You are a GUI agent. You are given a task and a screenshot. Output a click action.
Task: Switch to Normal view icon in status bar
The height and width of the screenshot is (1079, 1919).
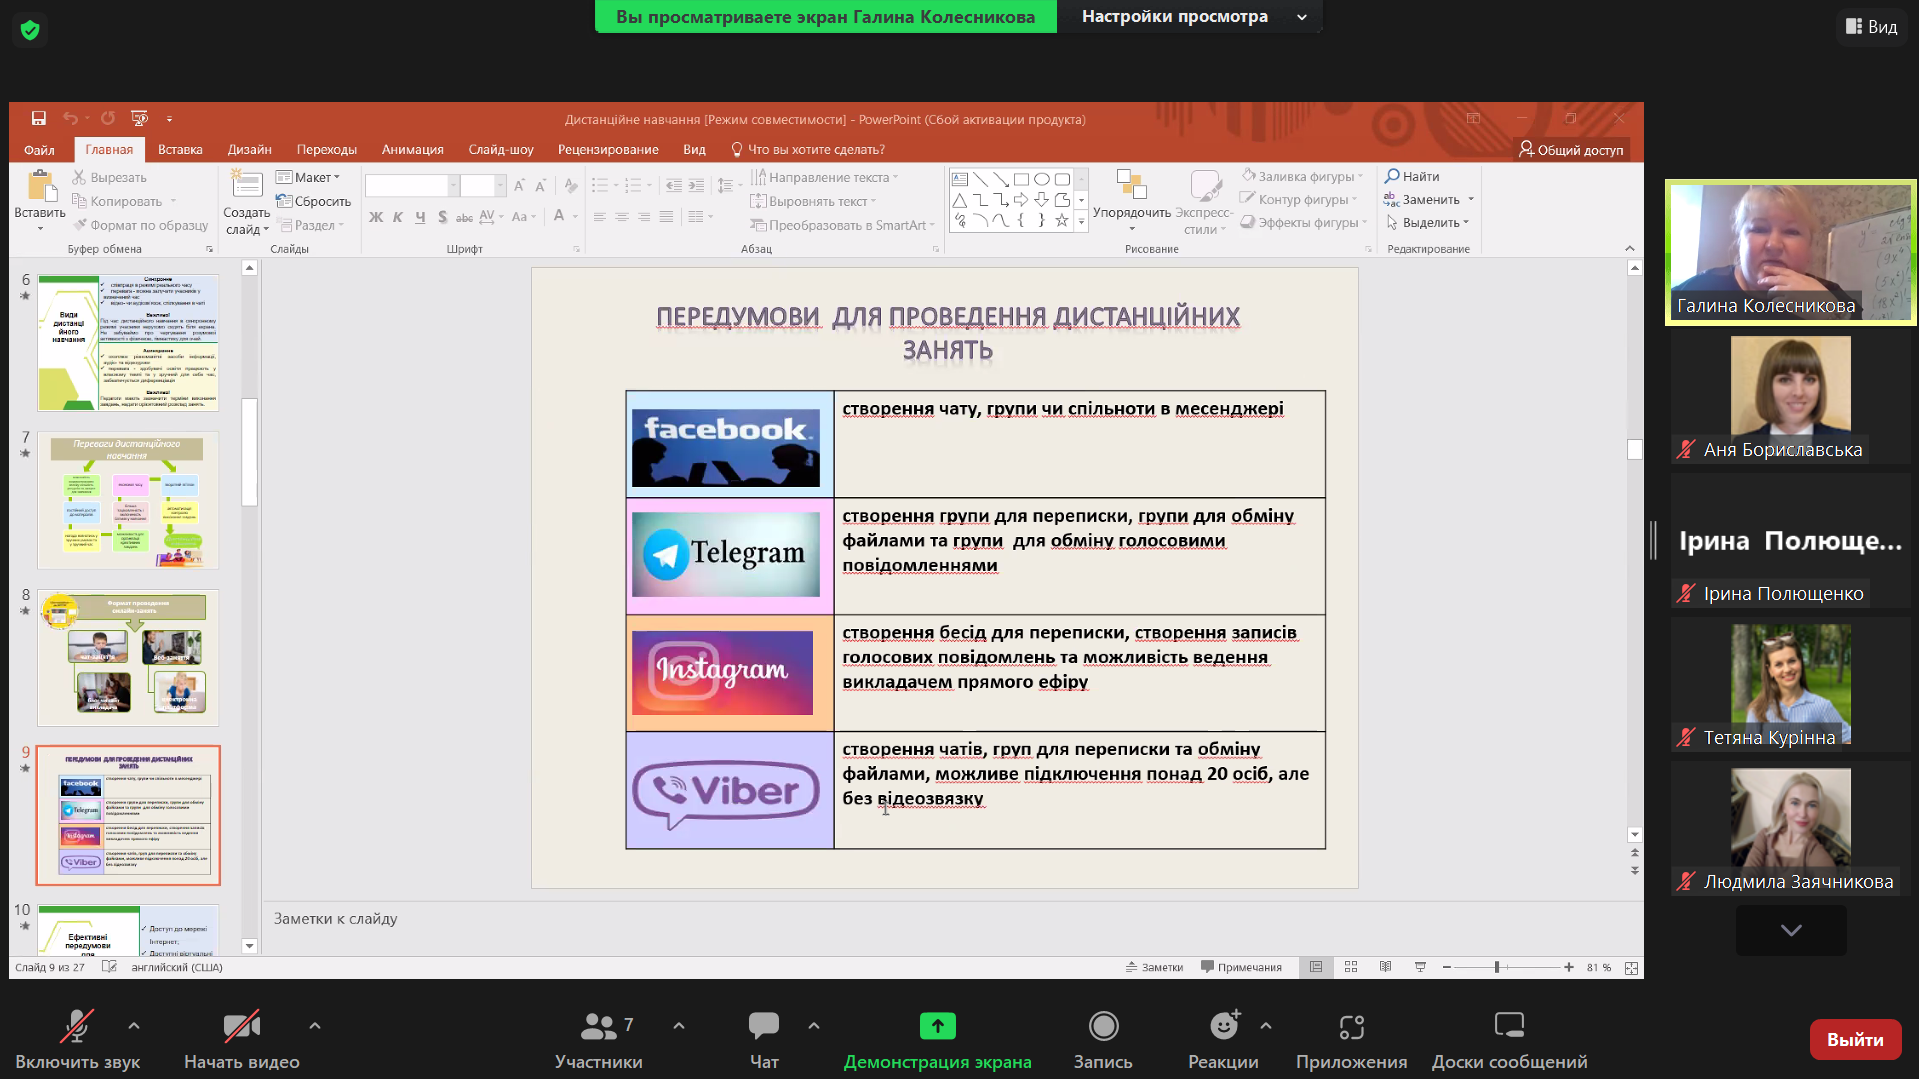point(1316,967)
